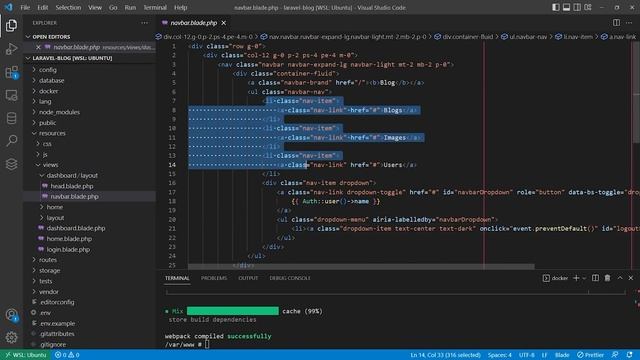This screenshot has width=640, height=360.
Task: Close navbar.blade.php in Open Editors
Action: coord(38,47)
